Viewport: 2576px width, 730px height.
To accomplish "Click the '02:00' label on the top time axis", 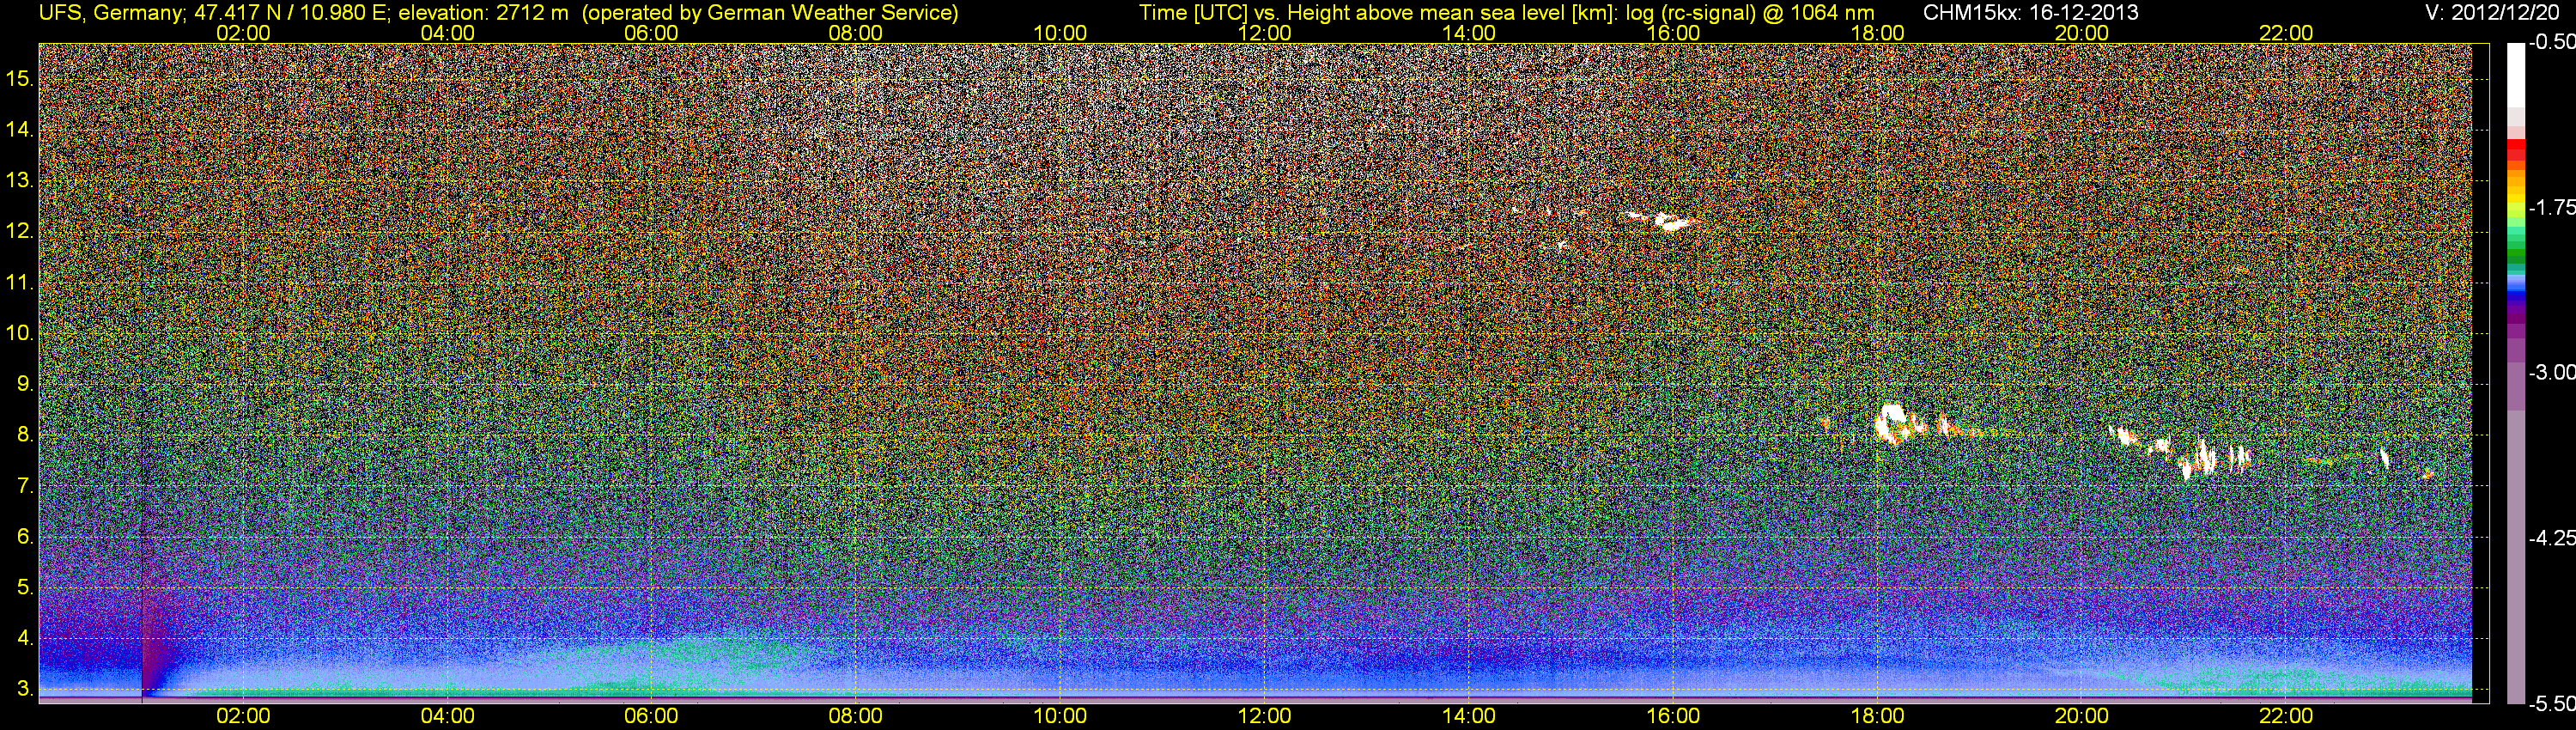I will [243, 33].
